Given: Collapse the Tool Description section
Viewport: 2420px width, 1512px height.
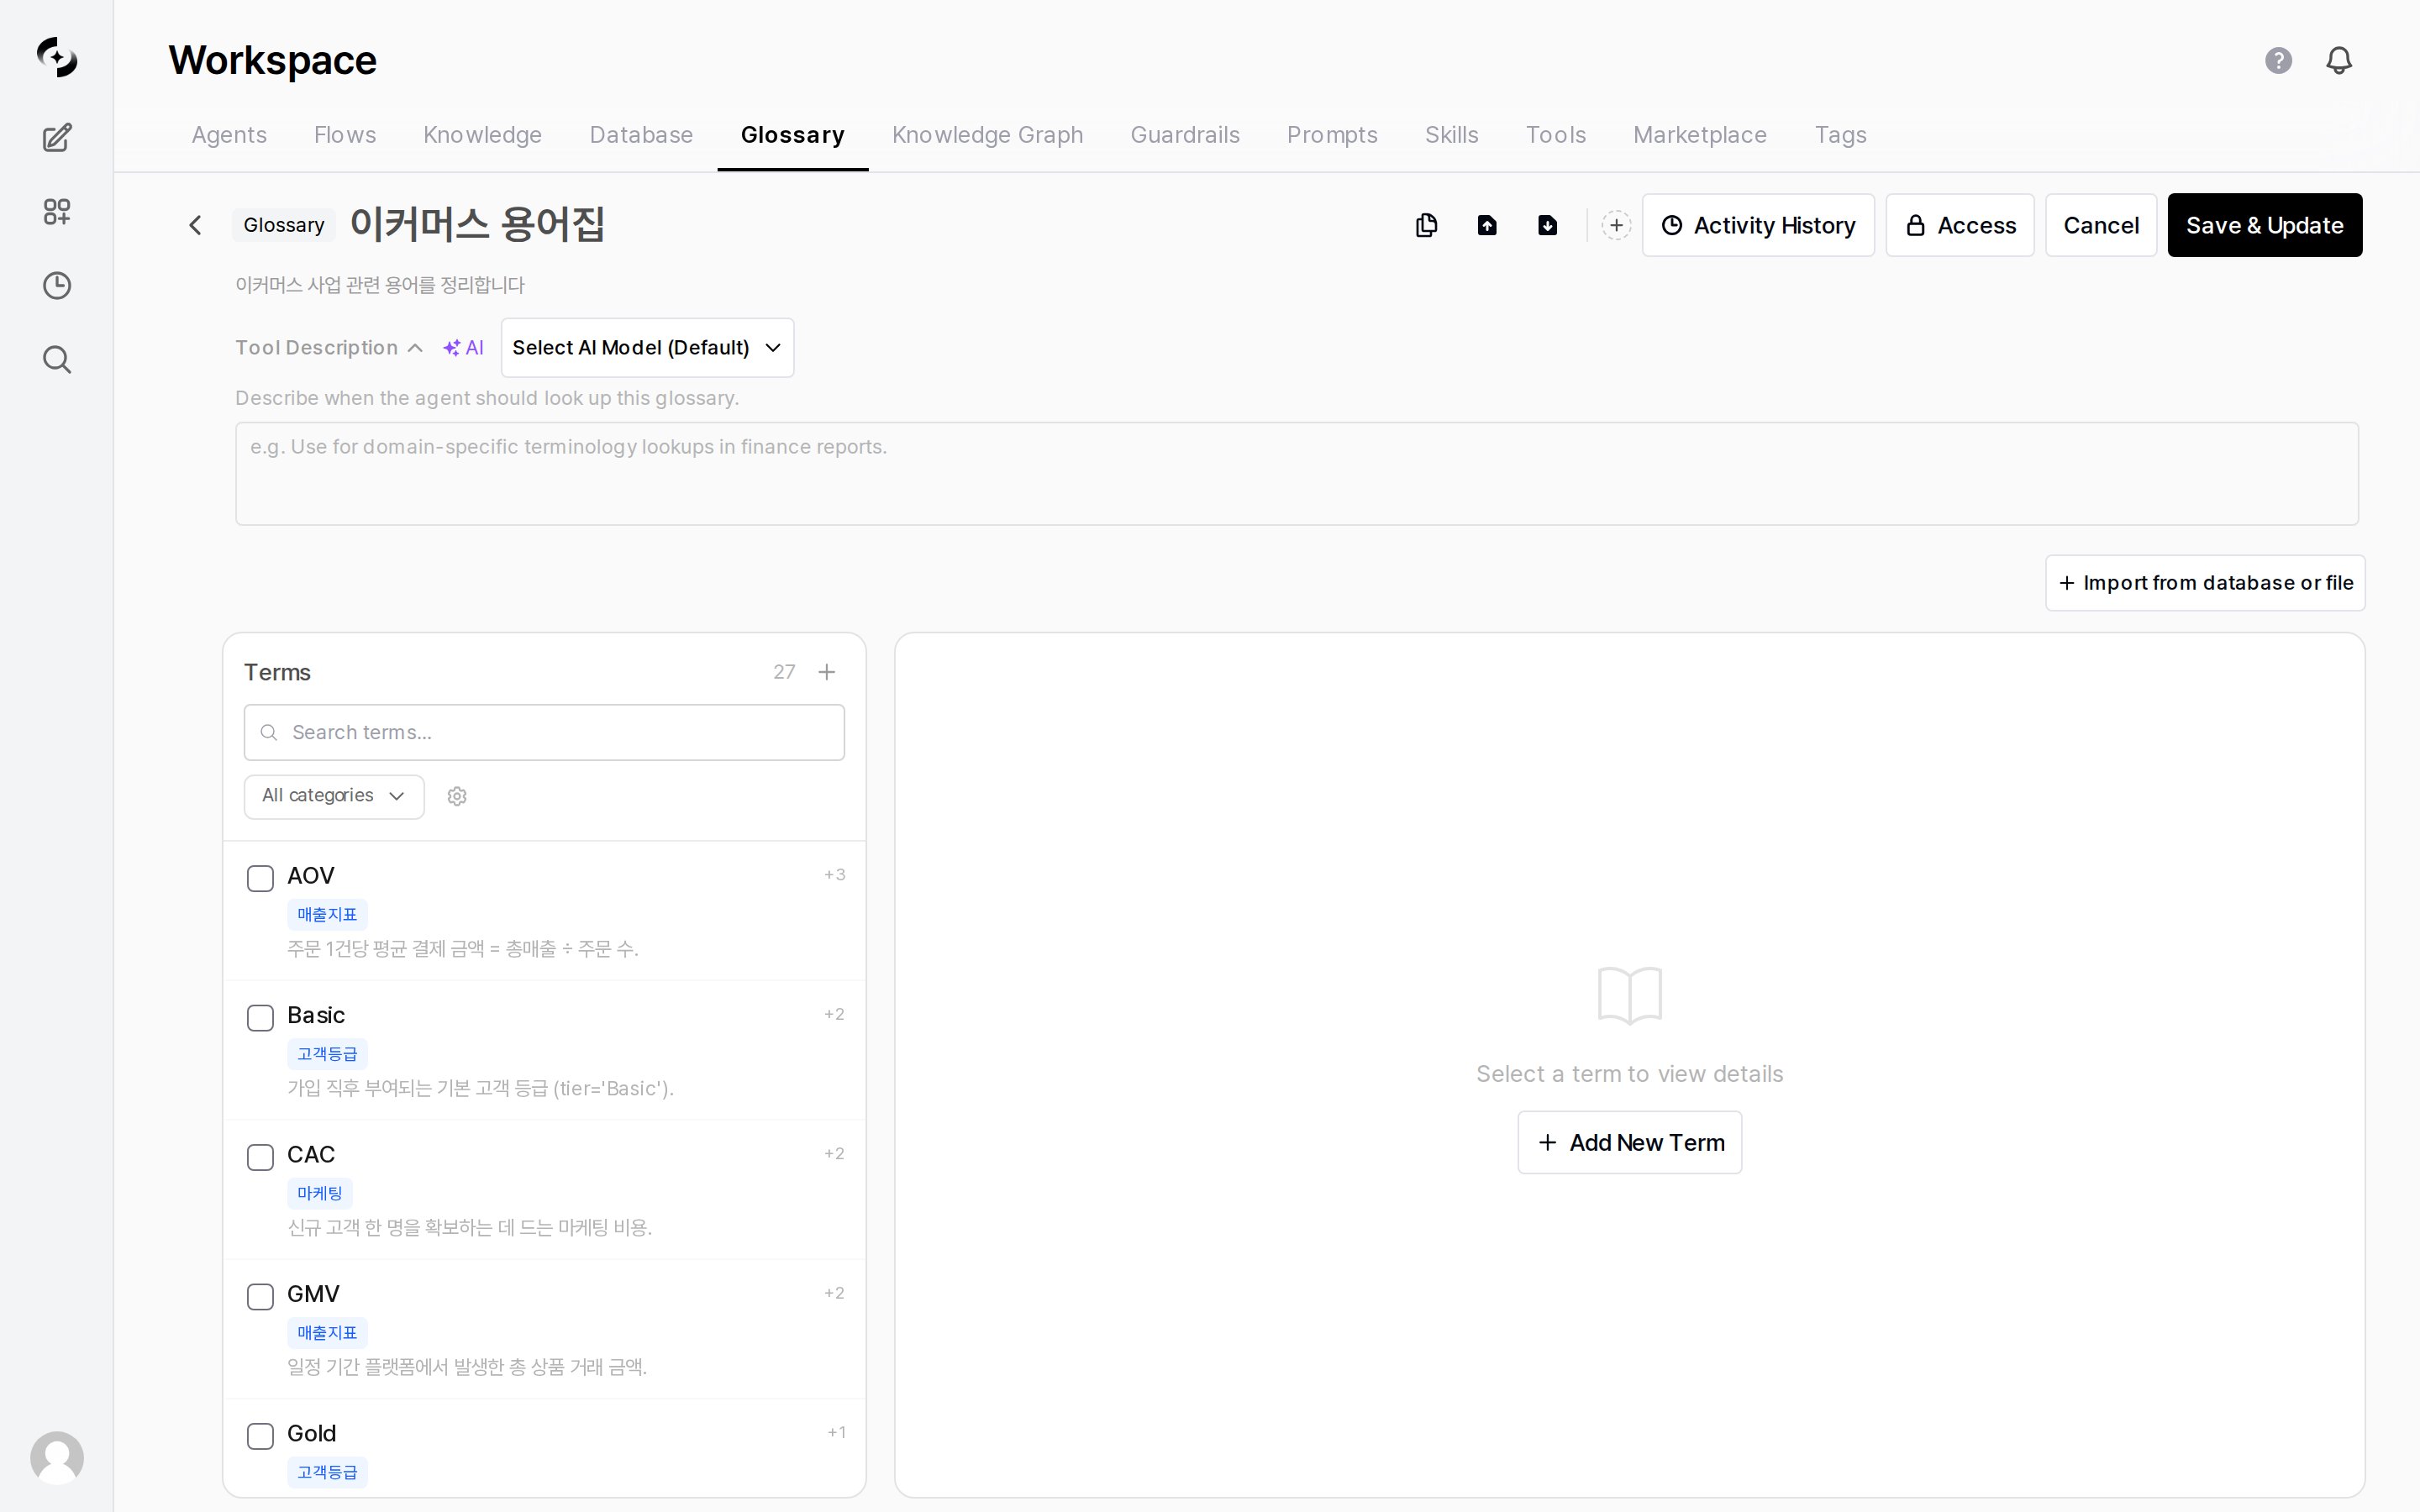Looking at the screenshot, I should click(x=329, y=348).
